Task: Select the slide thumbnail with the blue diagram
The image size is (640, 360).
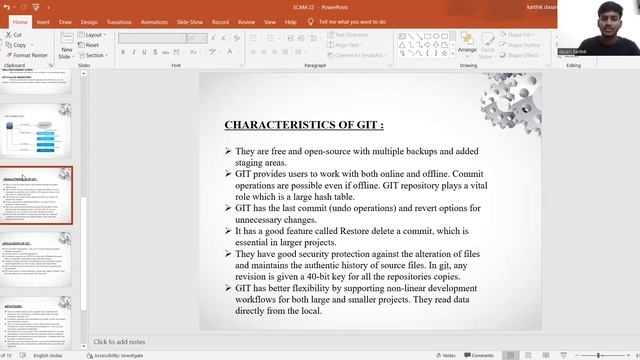Action: coord(36,131)
